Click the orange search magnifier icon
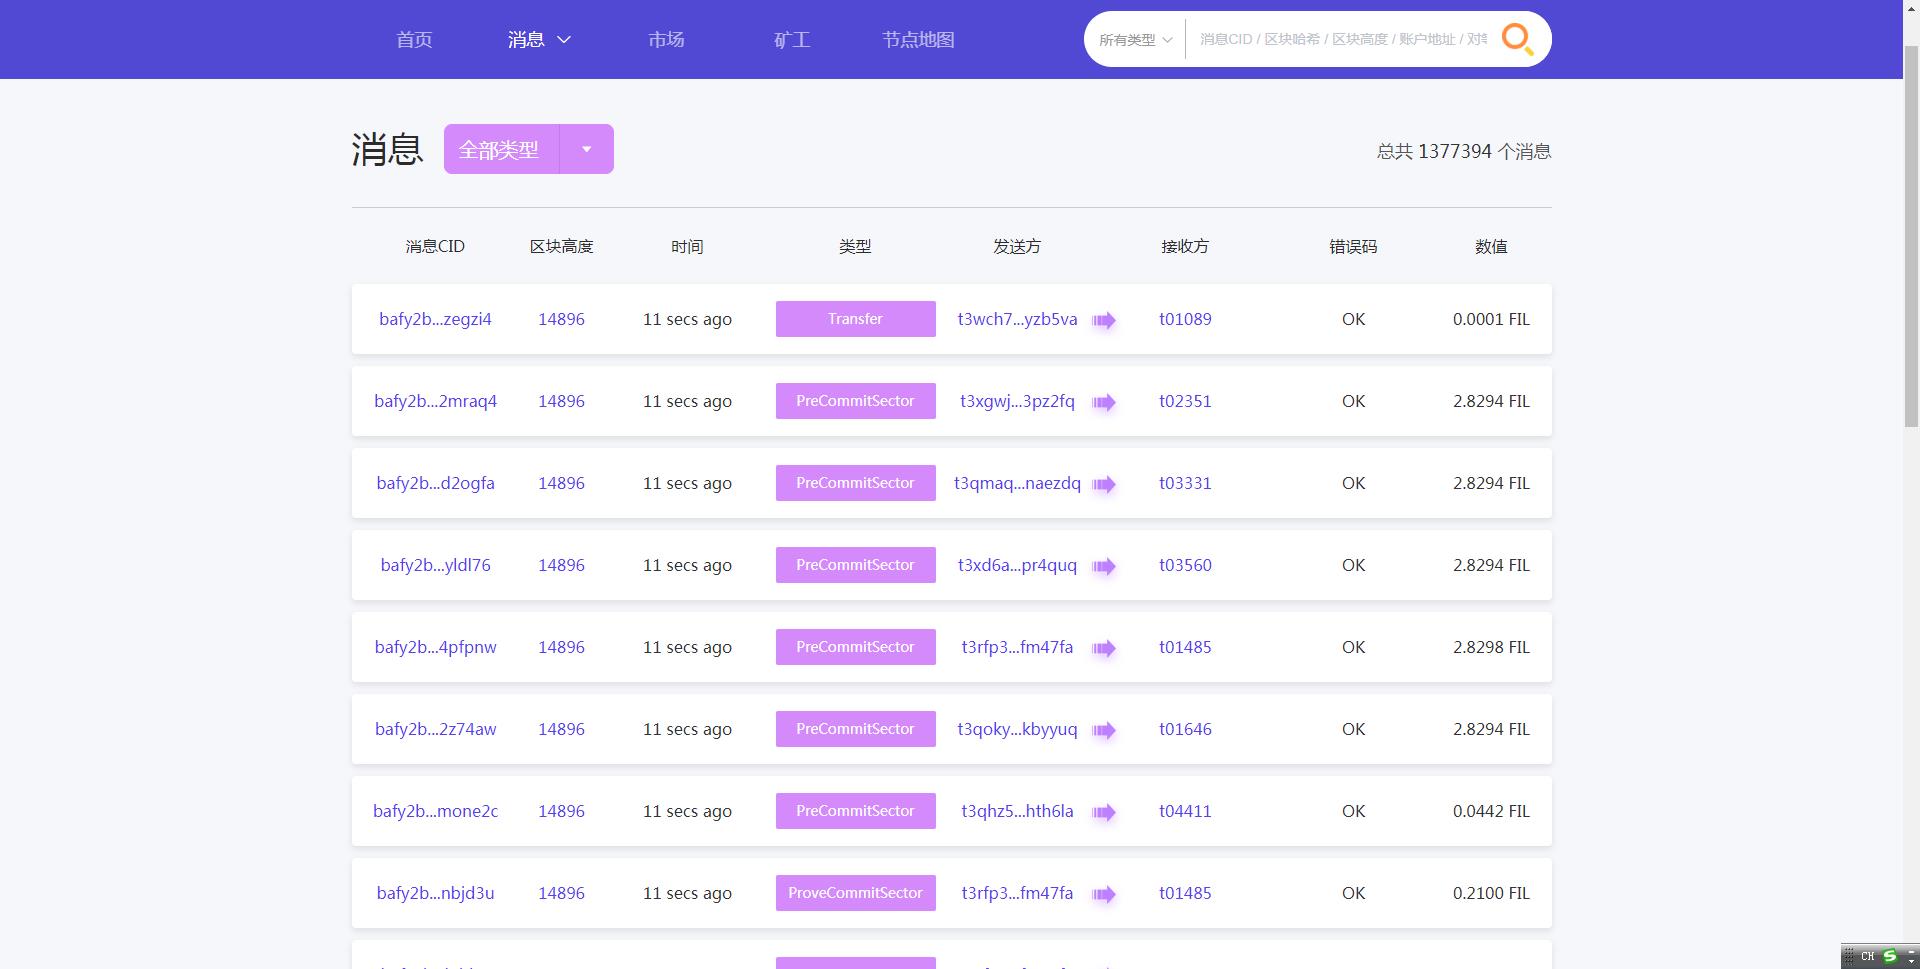This screenshot has width=1920, height=969. coord(1517,40)
